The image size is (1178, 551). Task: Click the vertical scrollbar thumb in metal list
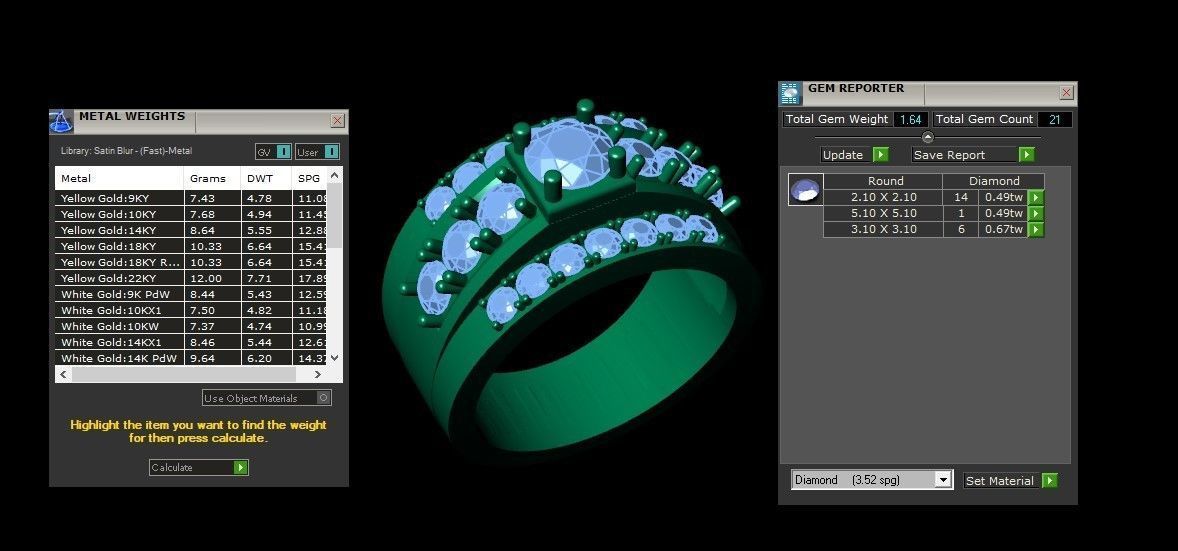click(335, 216)
